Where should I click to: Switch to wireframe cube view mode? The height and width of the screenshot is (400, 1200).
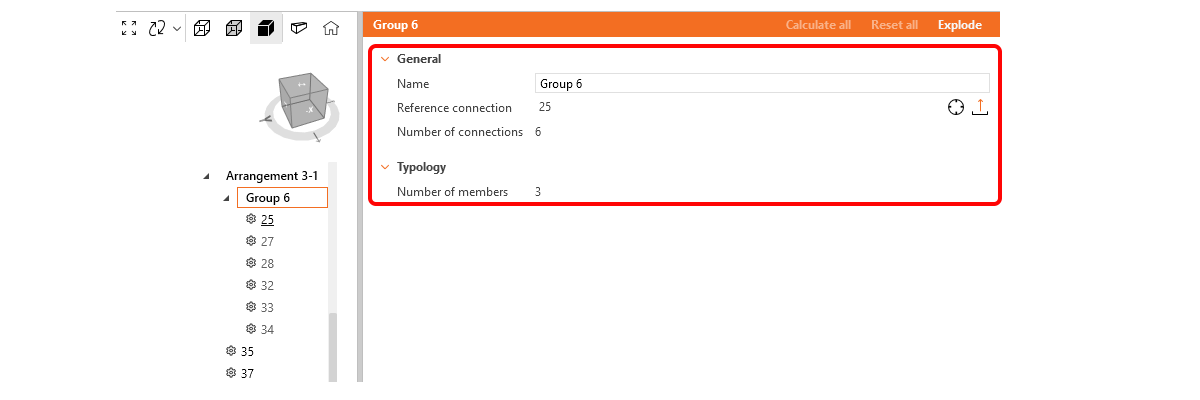[x=202, y=28]
